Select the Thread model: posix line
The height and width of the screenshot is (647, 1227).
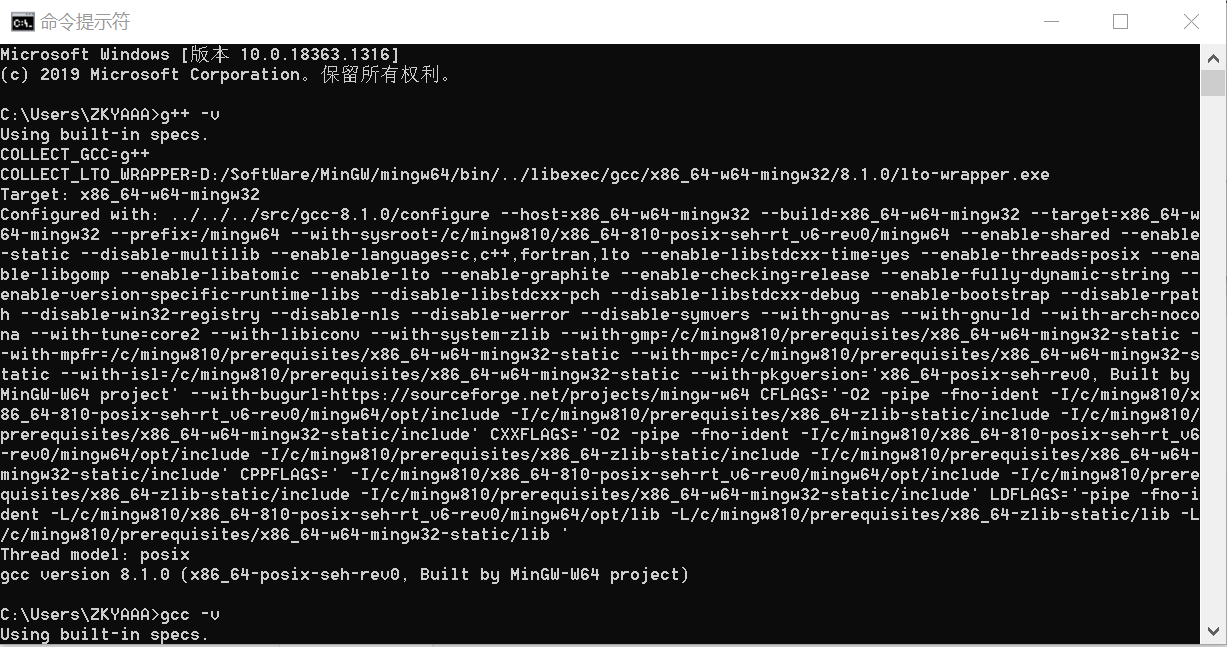[95, 554]
